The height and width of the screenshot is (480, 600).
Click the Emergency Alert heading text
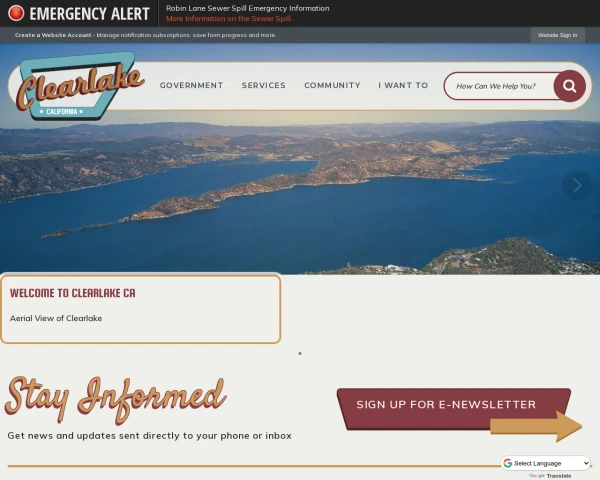(x=89, y=14)
